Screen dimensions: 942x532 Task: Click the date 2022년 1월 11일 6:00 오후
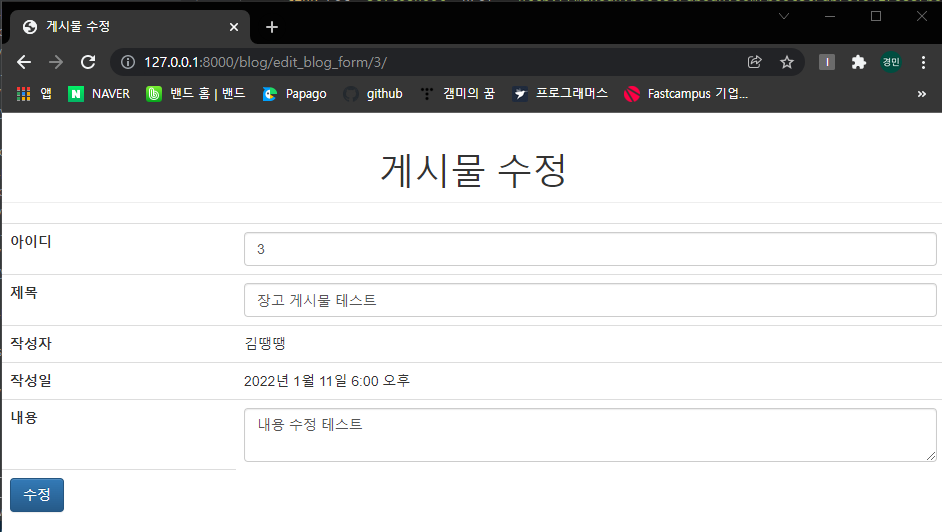pos(327,381)
